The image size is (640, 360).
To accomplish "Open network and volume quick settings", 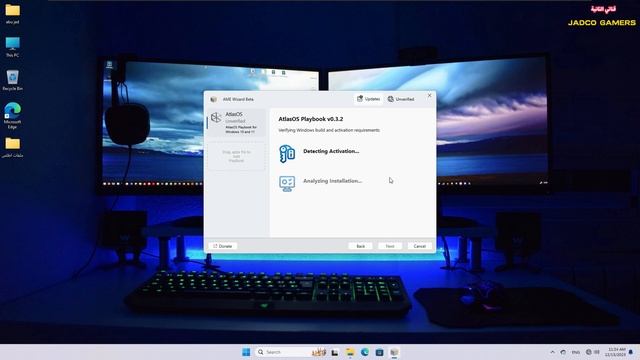I will point(593,352).
